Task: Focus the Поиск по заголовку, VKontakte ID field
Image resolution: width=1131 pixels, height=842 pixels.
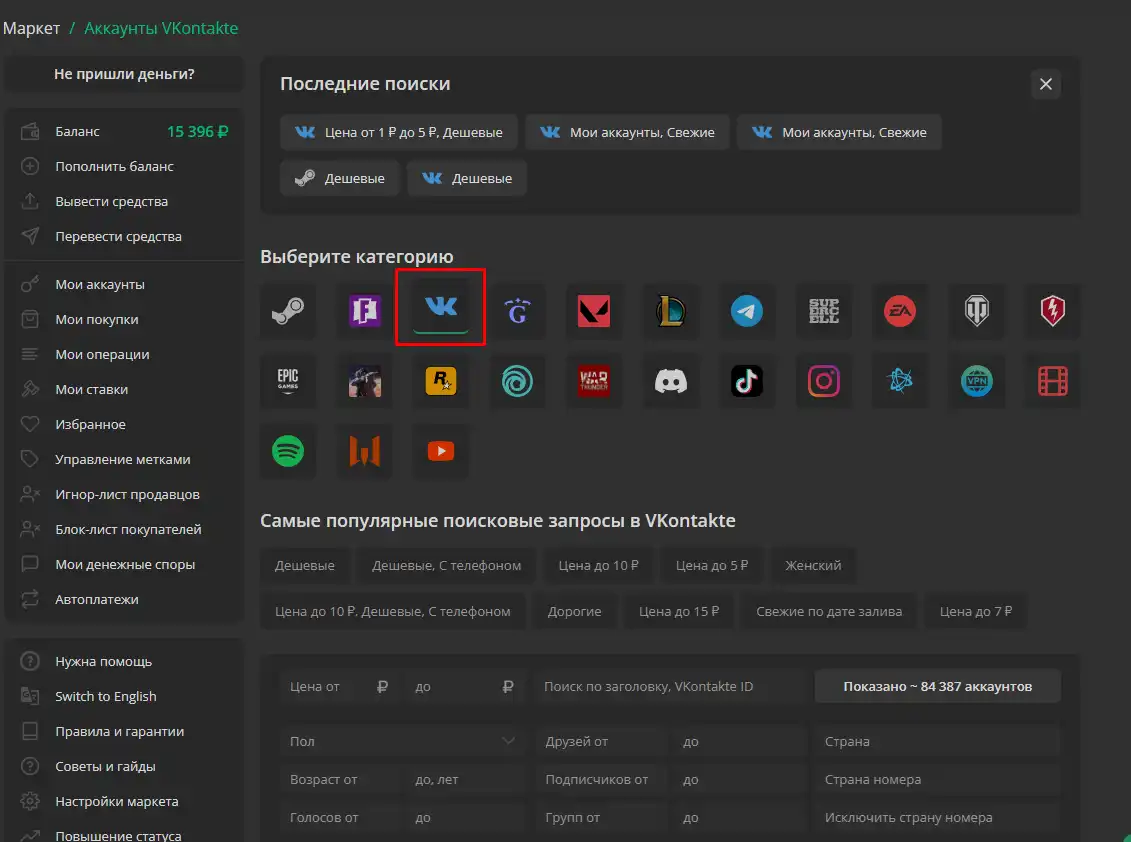Action: (x=670, y=686)
